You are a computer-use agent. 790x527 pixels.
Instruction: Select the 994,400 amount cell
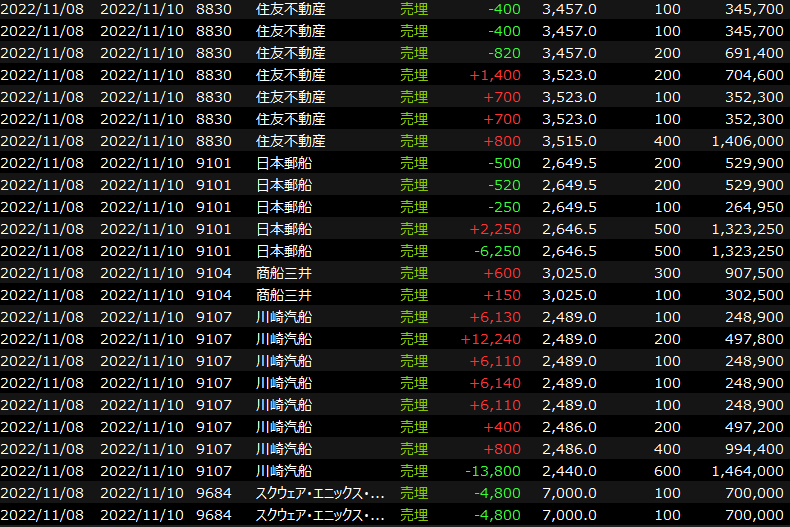(750, 449)
